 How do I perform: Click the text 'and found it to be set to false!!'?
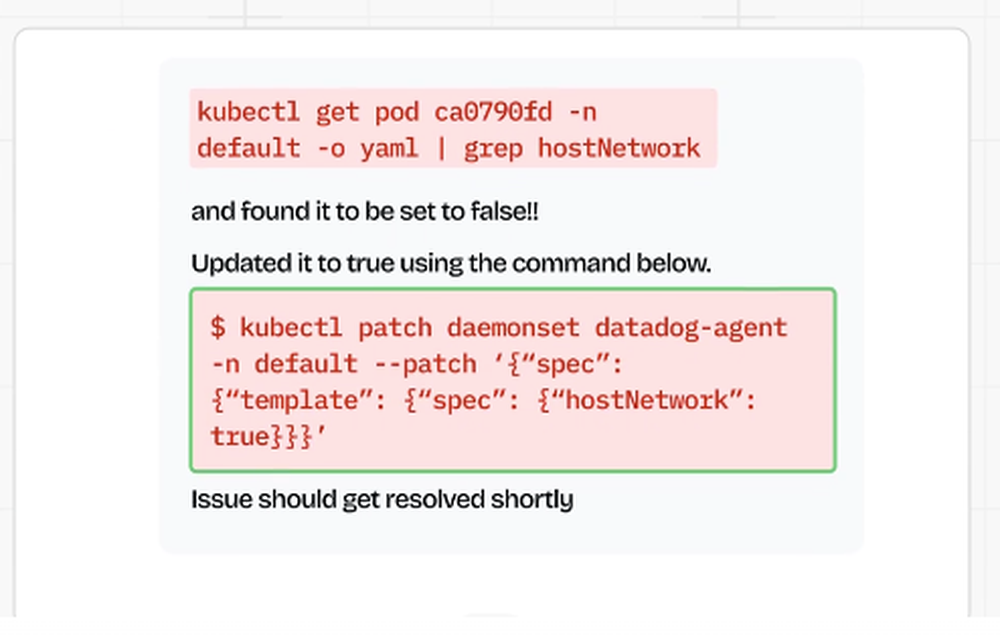pyautogui.click(x=366, y=212)
